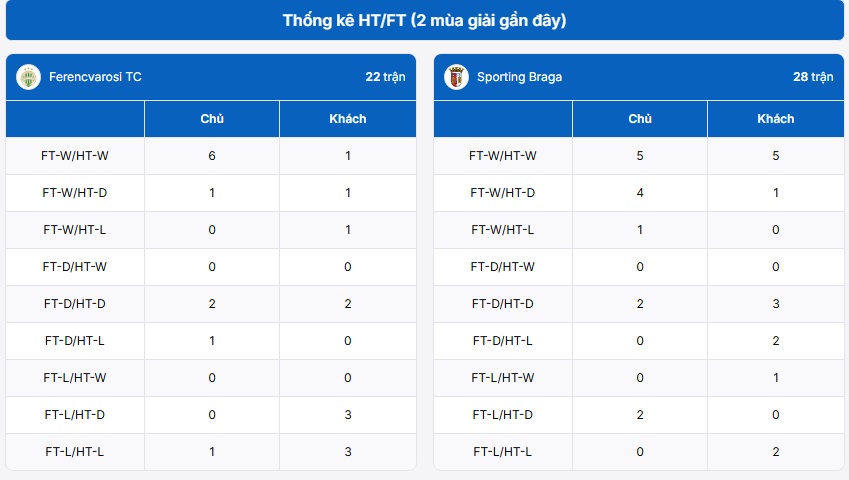This screenshot has width=849, height=480.
Task: Click the 'Khách' column header in Ferencvarosi table
Action: pyautogui.click(x=348, y=119)
